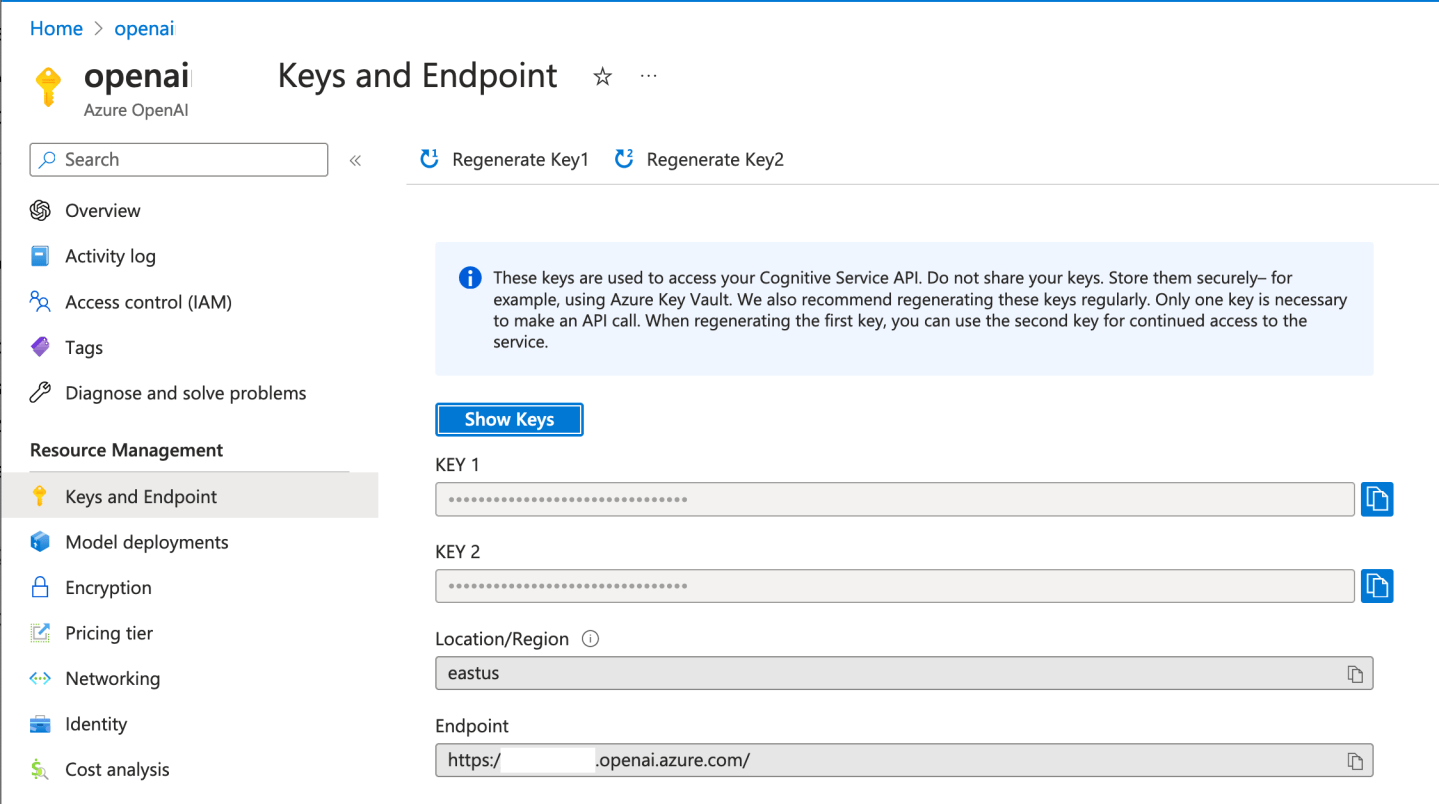This screenshot has width=1439, height=804.
Task: Open the more options ellipsis
Action: 649,76
